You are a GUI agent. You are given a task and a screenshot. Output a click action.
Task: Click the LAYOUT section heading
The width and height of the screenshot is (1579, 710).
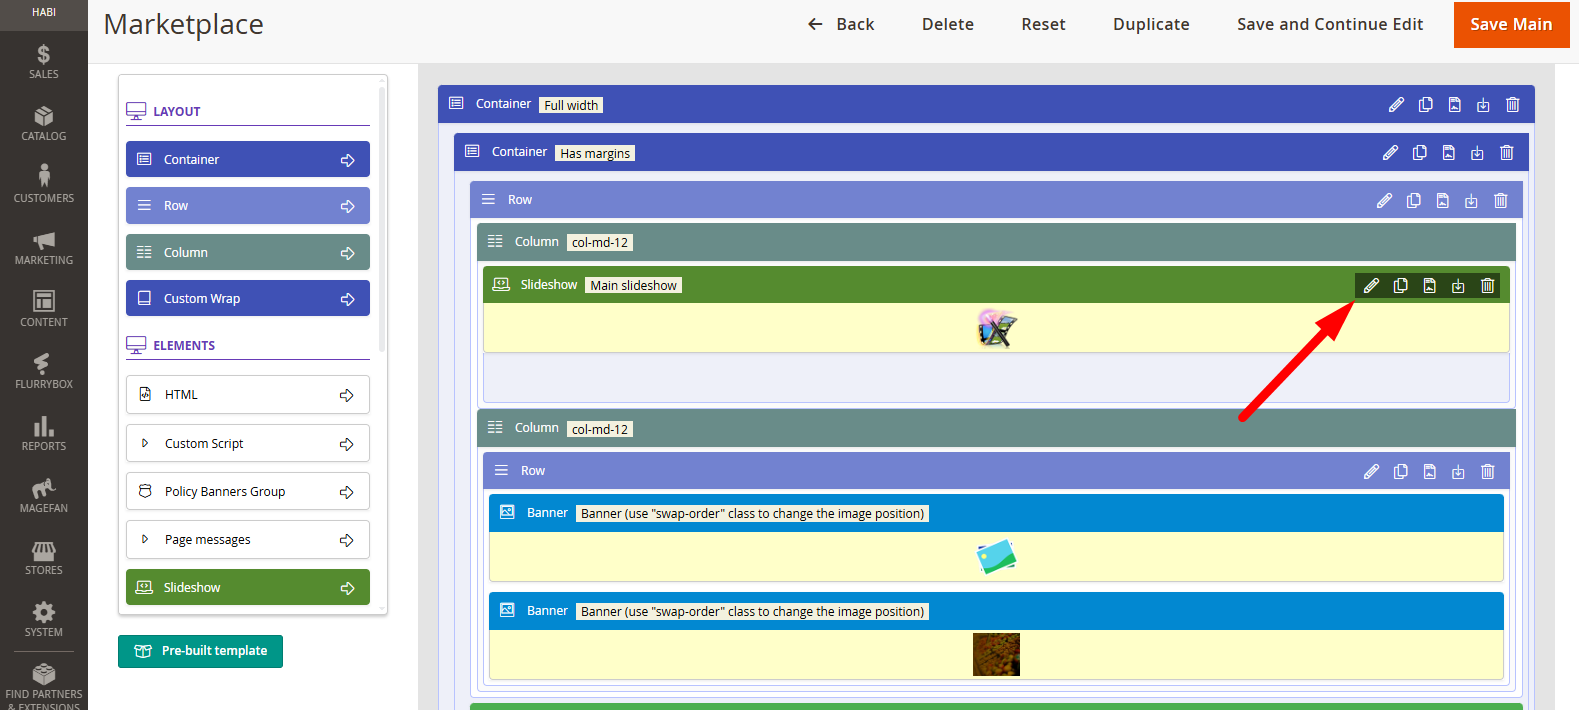(x=176, y=111)
